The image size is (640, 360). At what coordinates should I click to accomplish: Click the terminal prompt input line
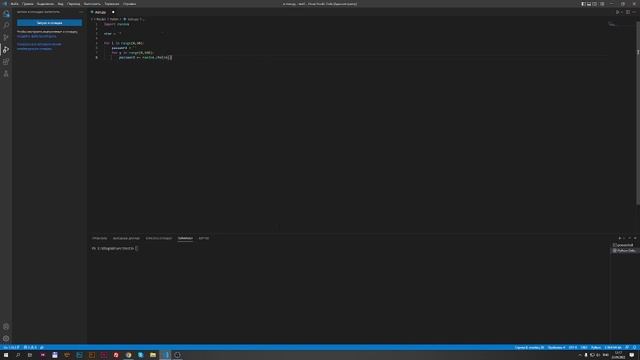coord(114,248)
